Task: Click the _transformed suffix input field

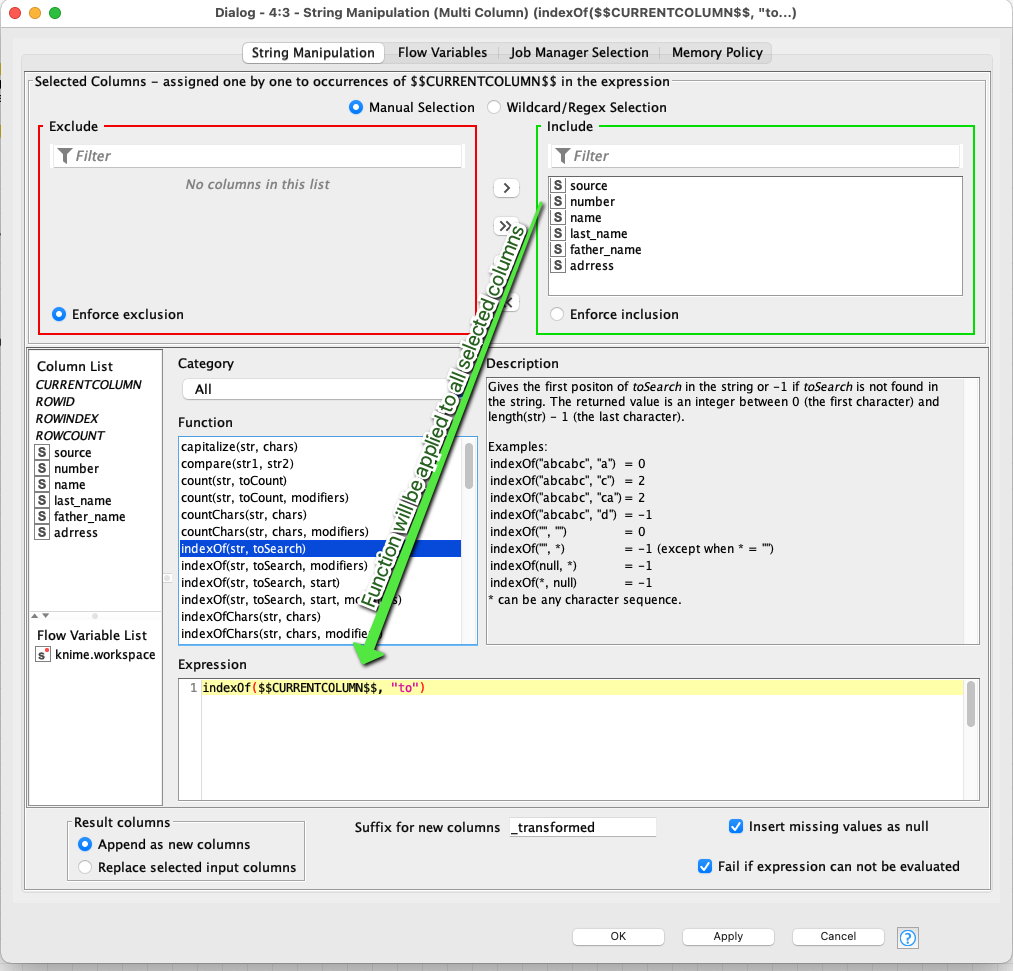Action: (x=583, y=827)
